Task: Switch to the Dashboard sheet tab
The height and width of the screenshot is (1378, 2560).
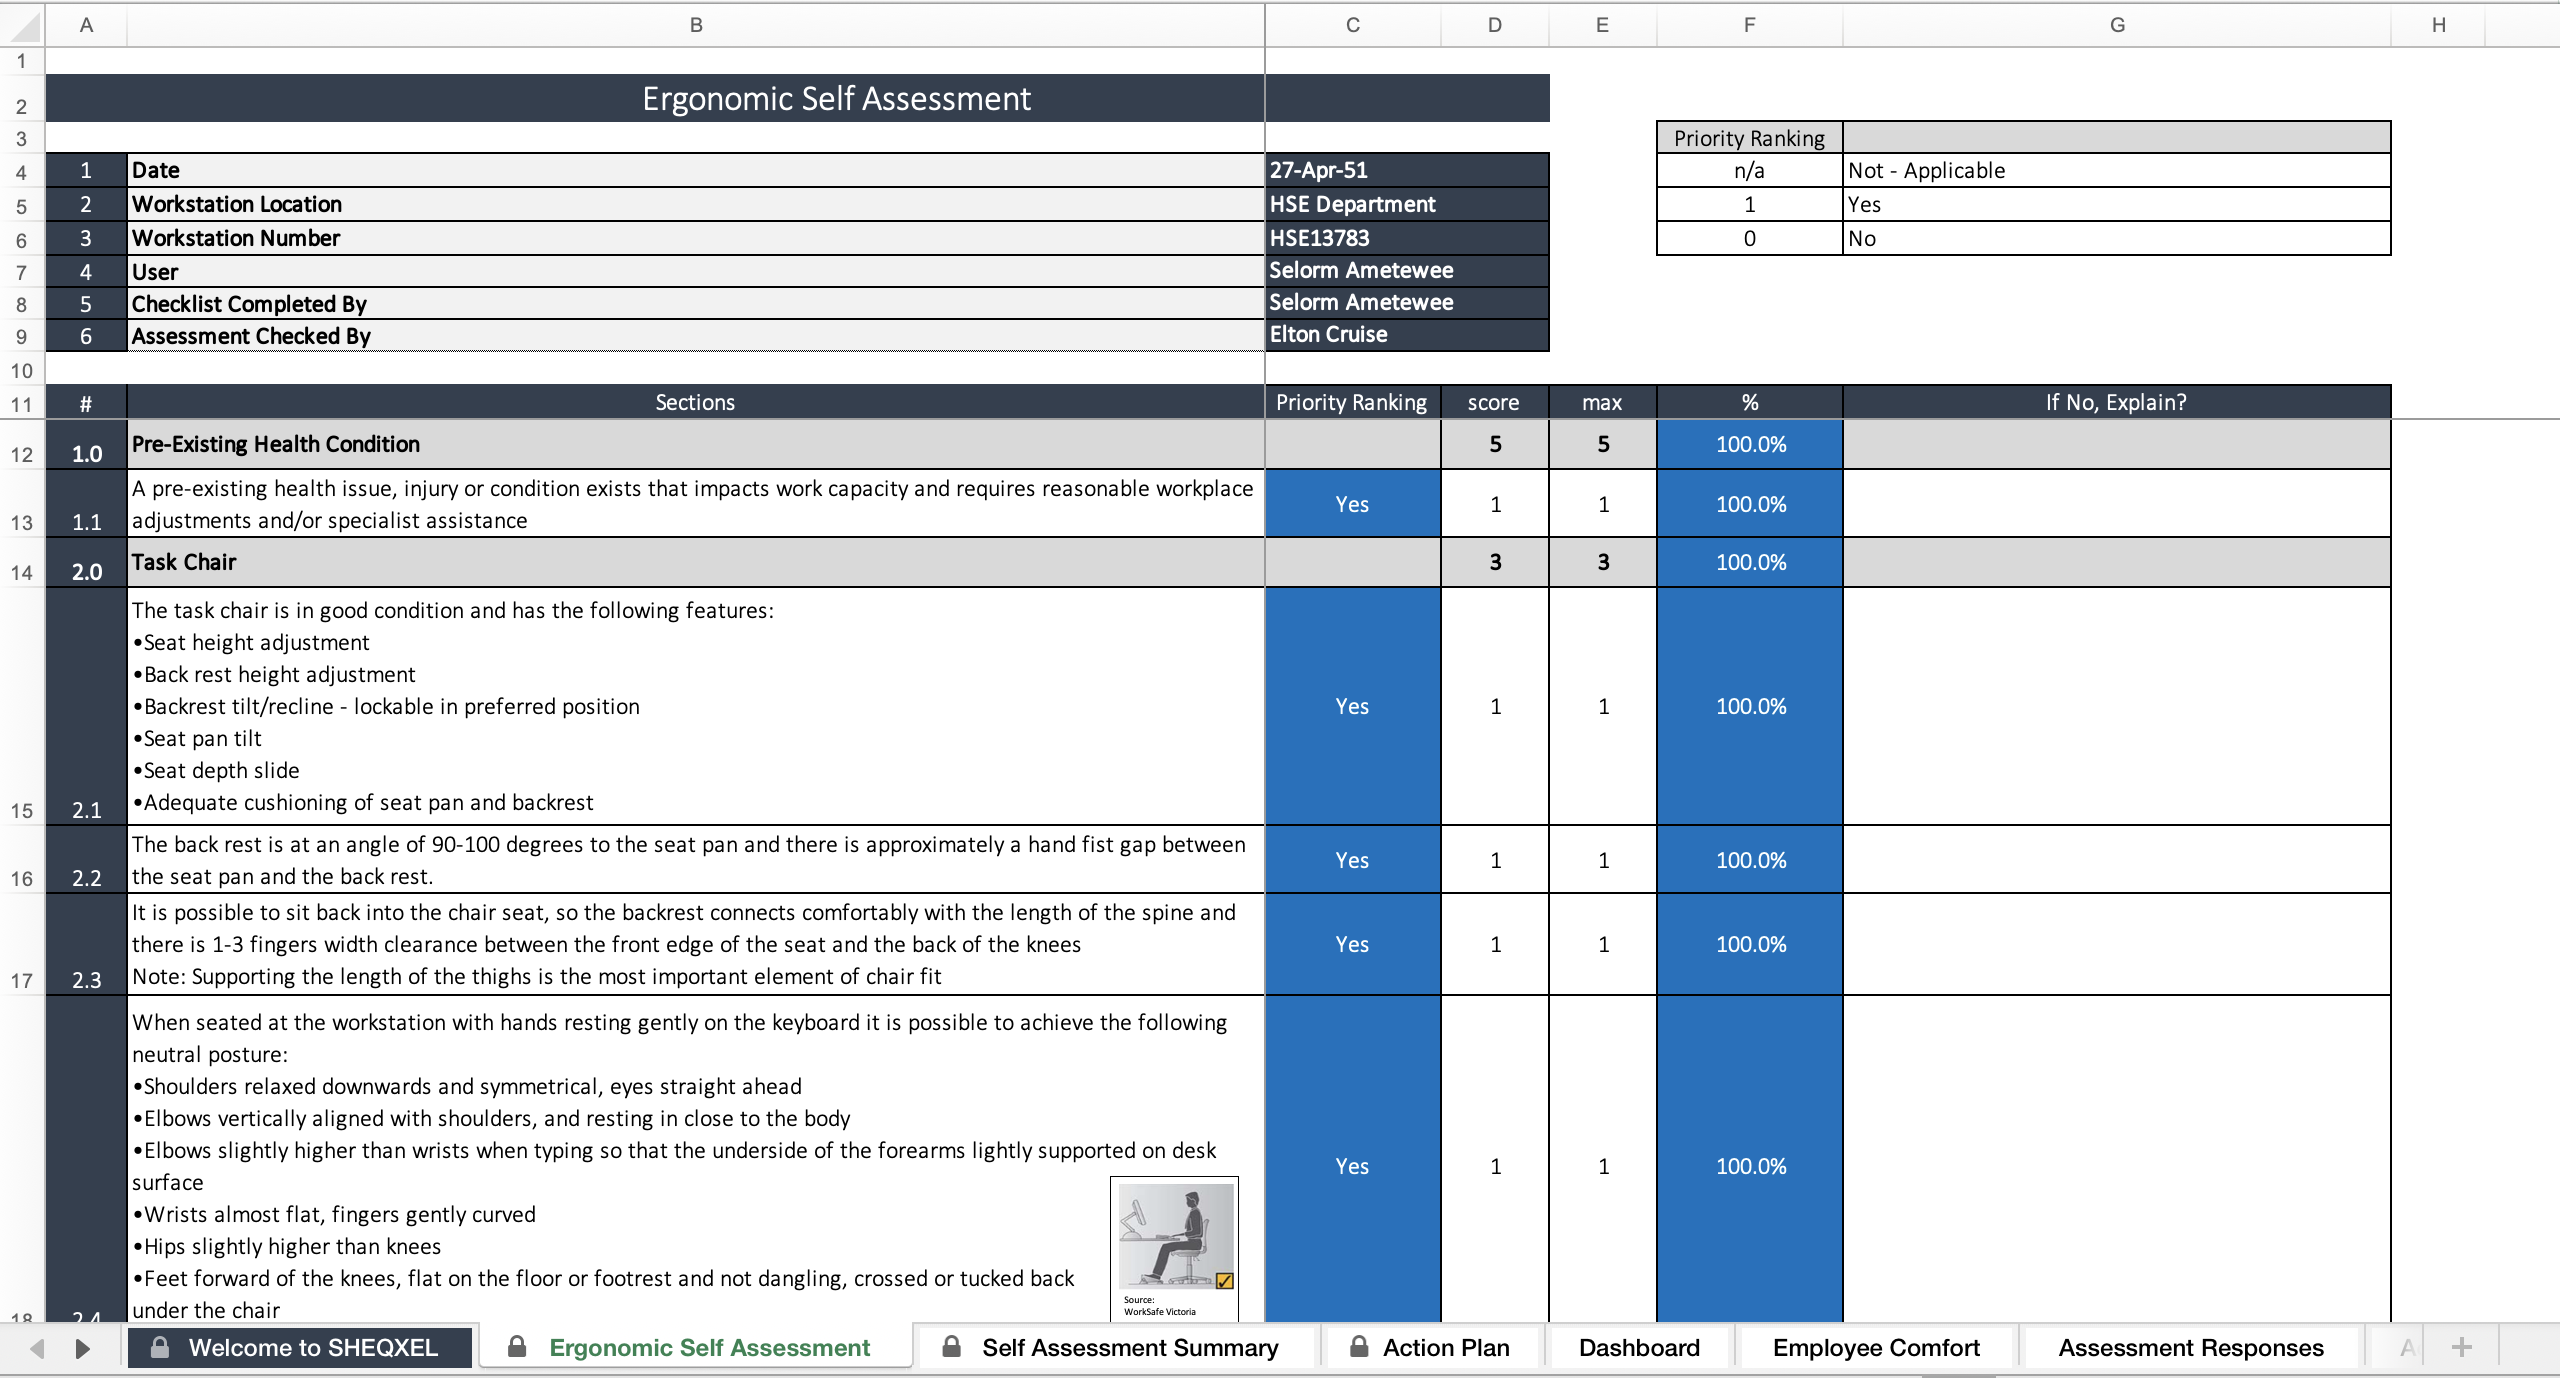Action: [x=1639, y=1347]
